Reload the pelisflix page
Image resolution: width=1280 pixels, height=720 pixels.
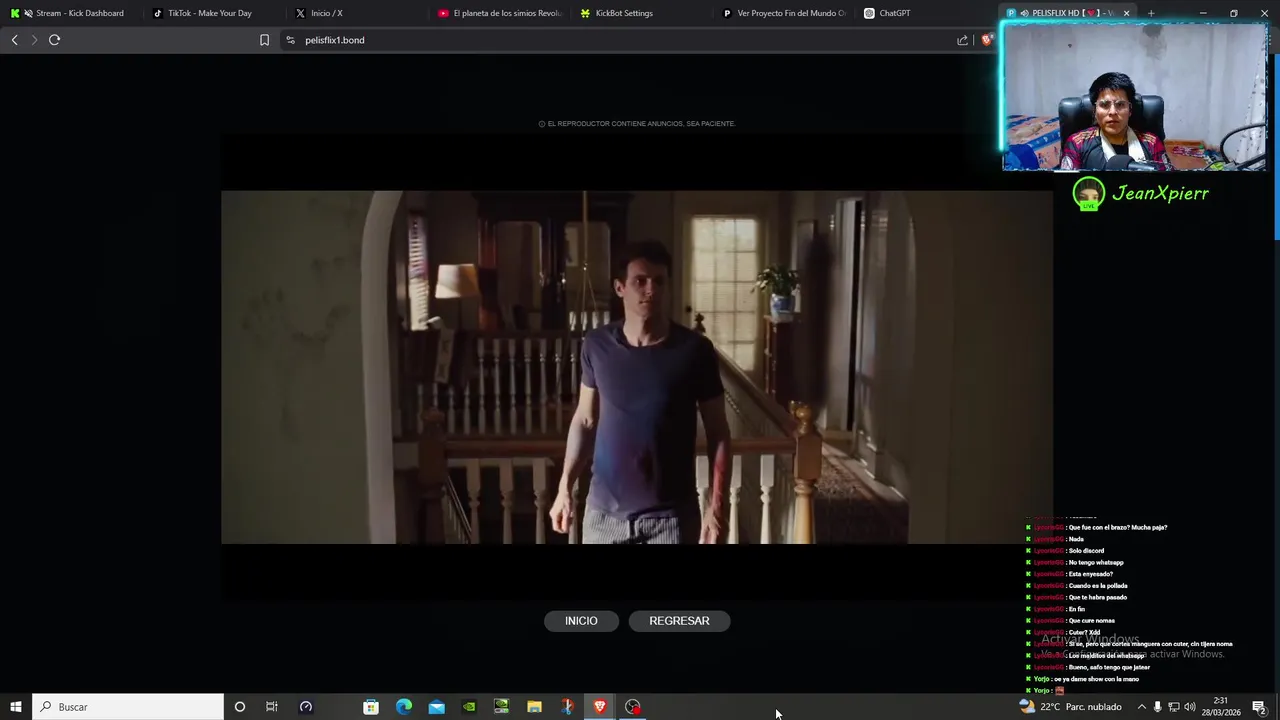pyautogui.click(x=54, y=40)
